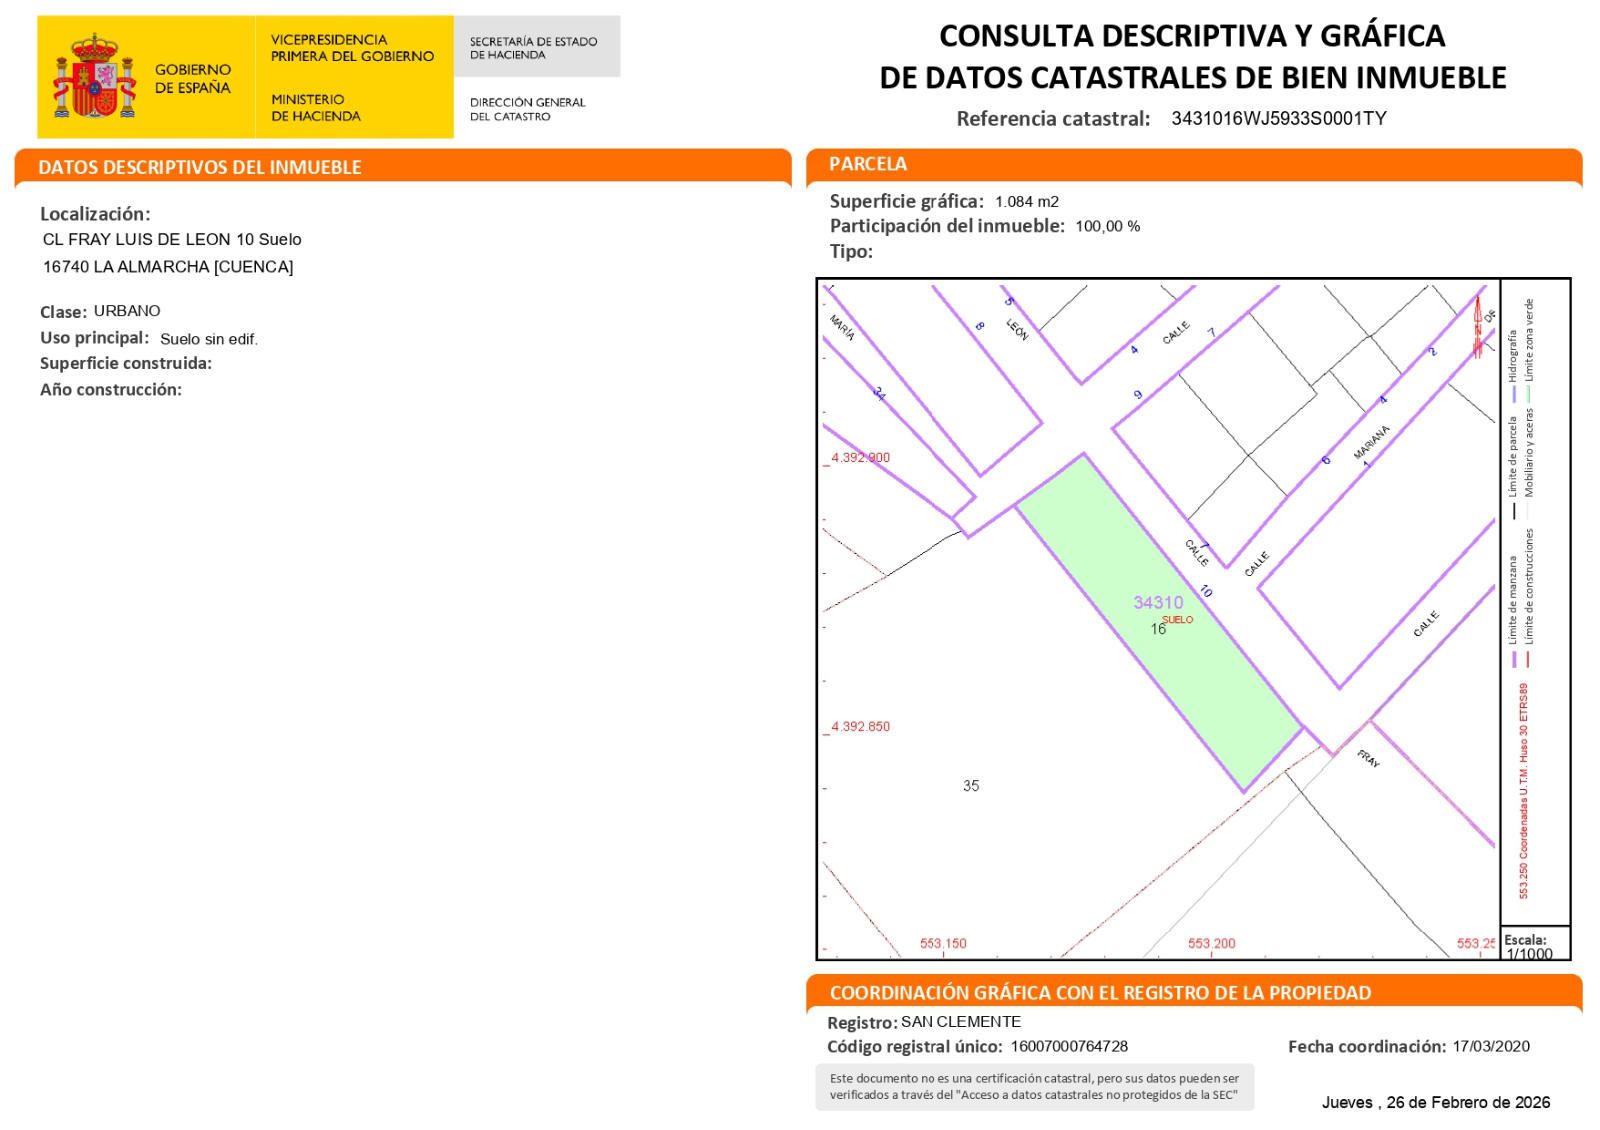Click the Superficie gráfica value 1.084 m2
The width and height of the screenshot is (1600, 1130).
point(1026,201)
